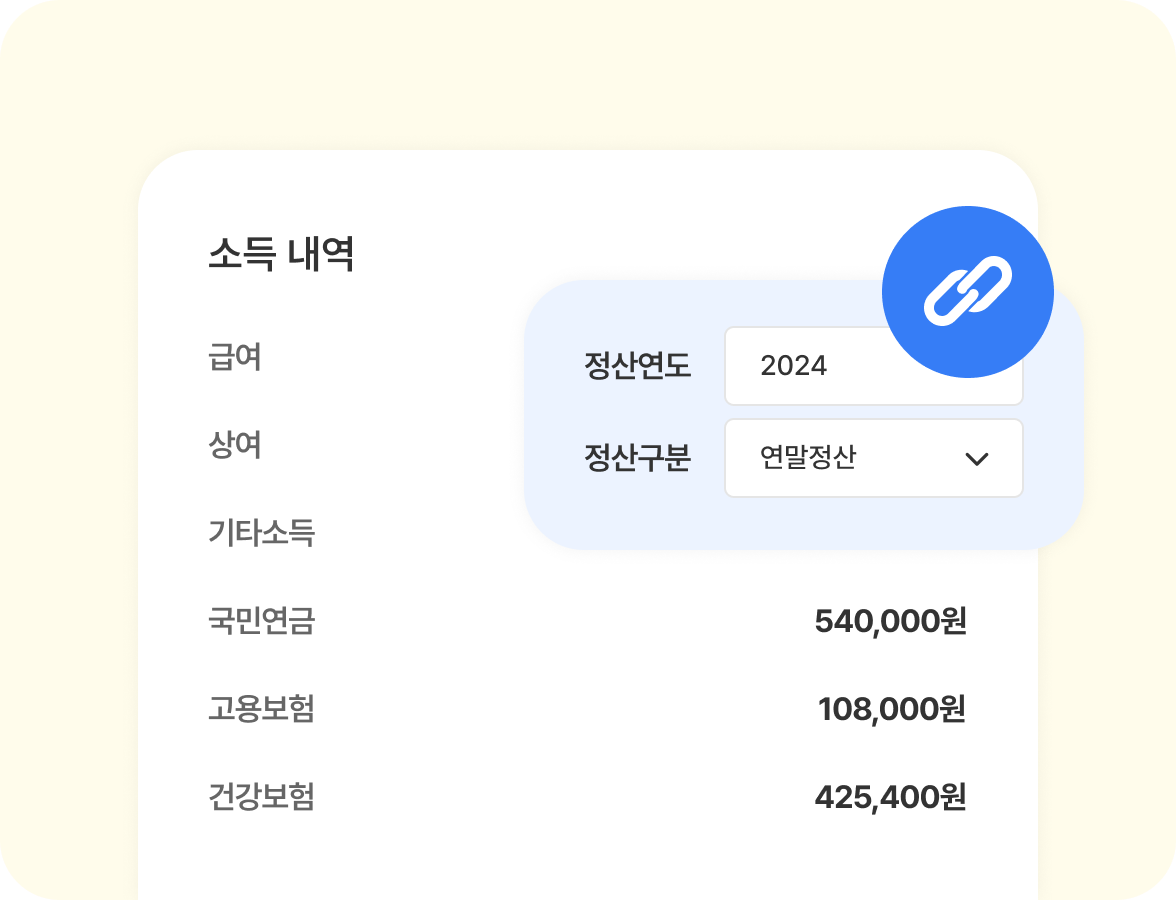Image resolution: width=1176 pixels, height=900 pixels.
Task: Click the selected 연말정산 value text
Action: click(808, 458)
